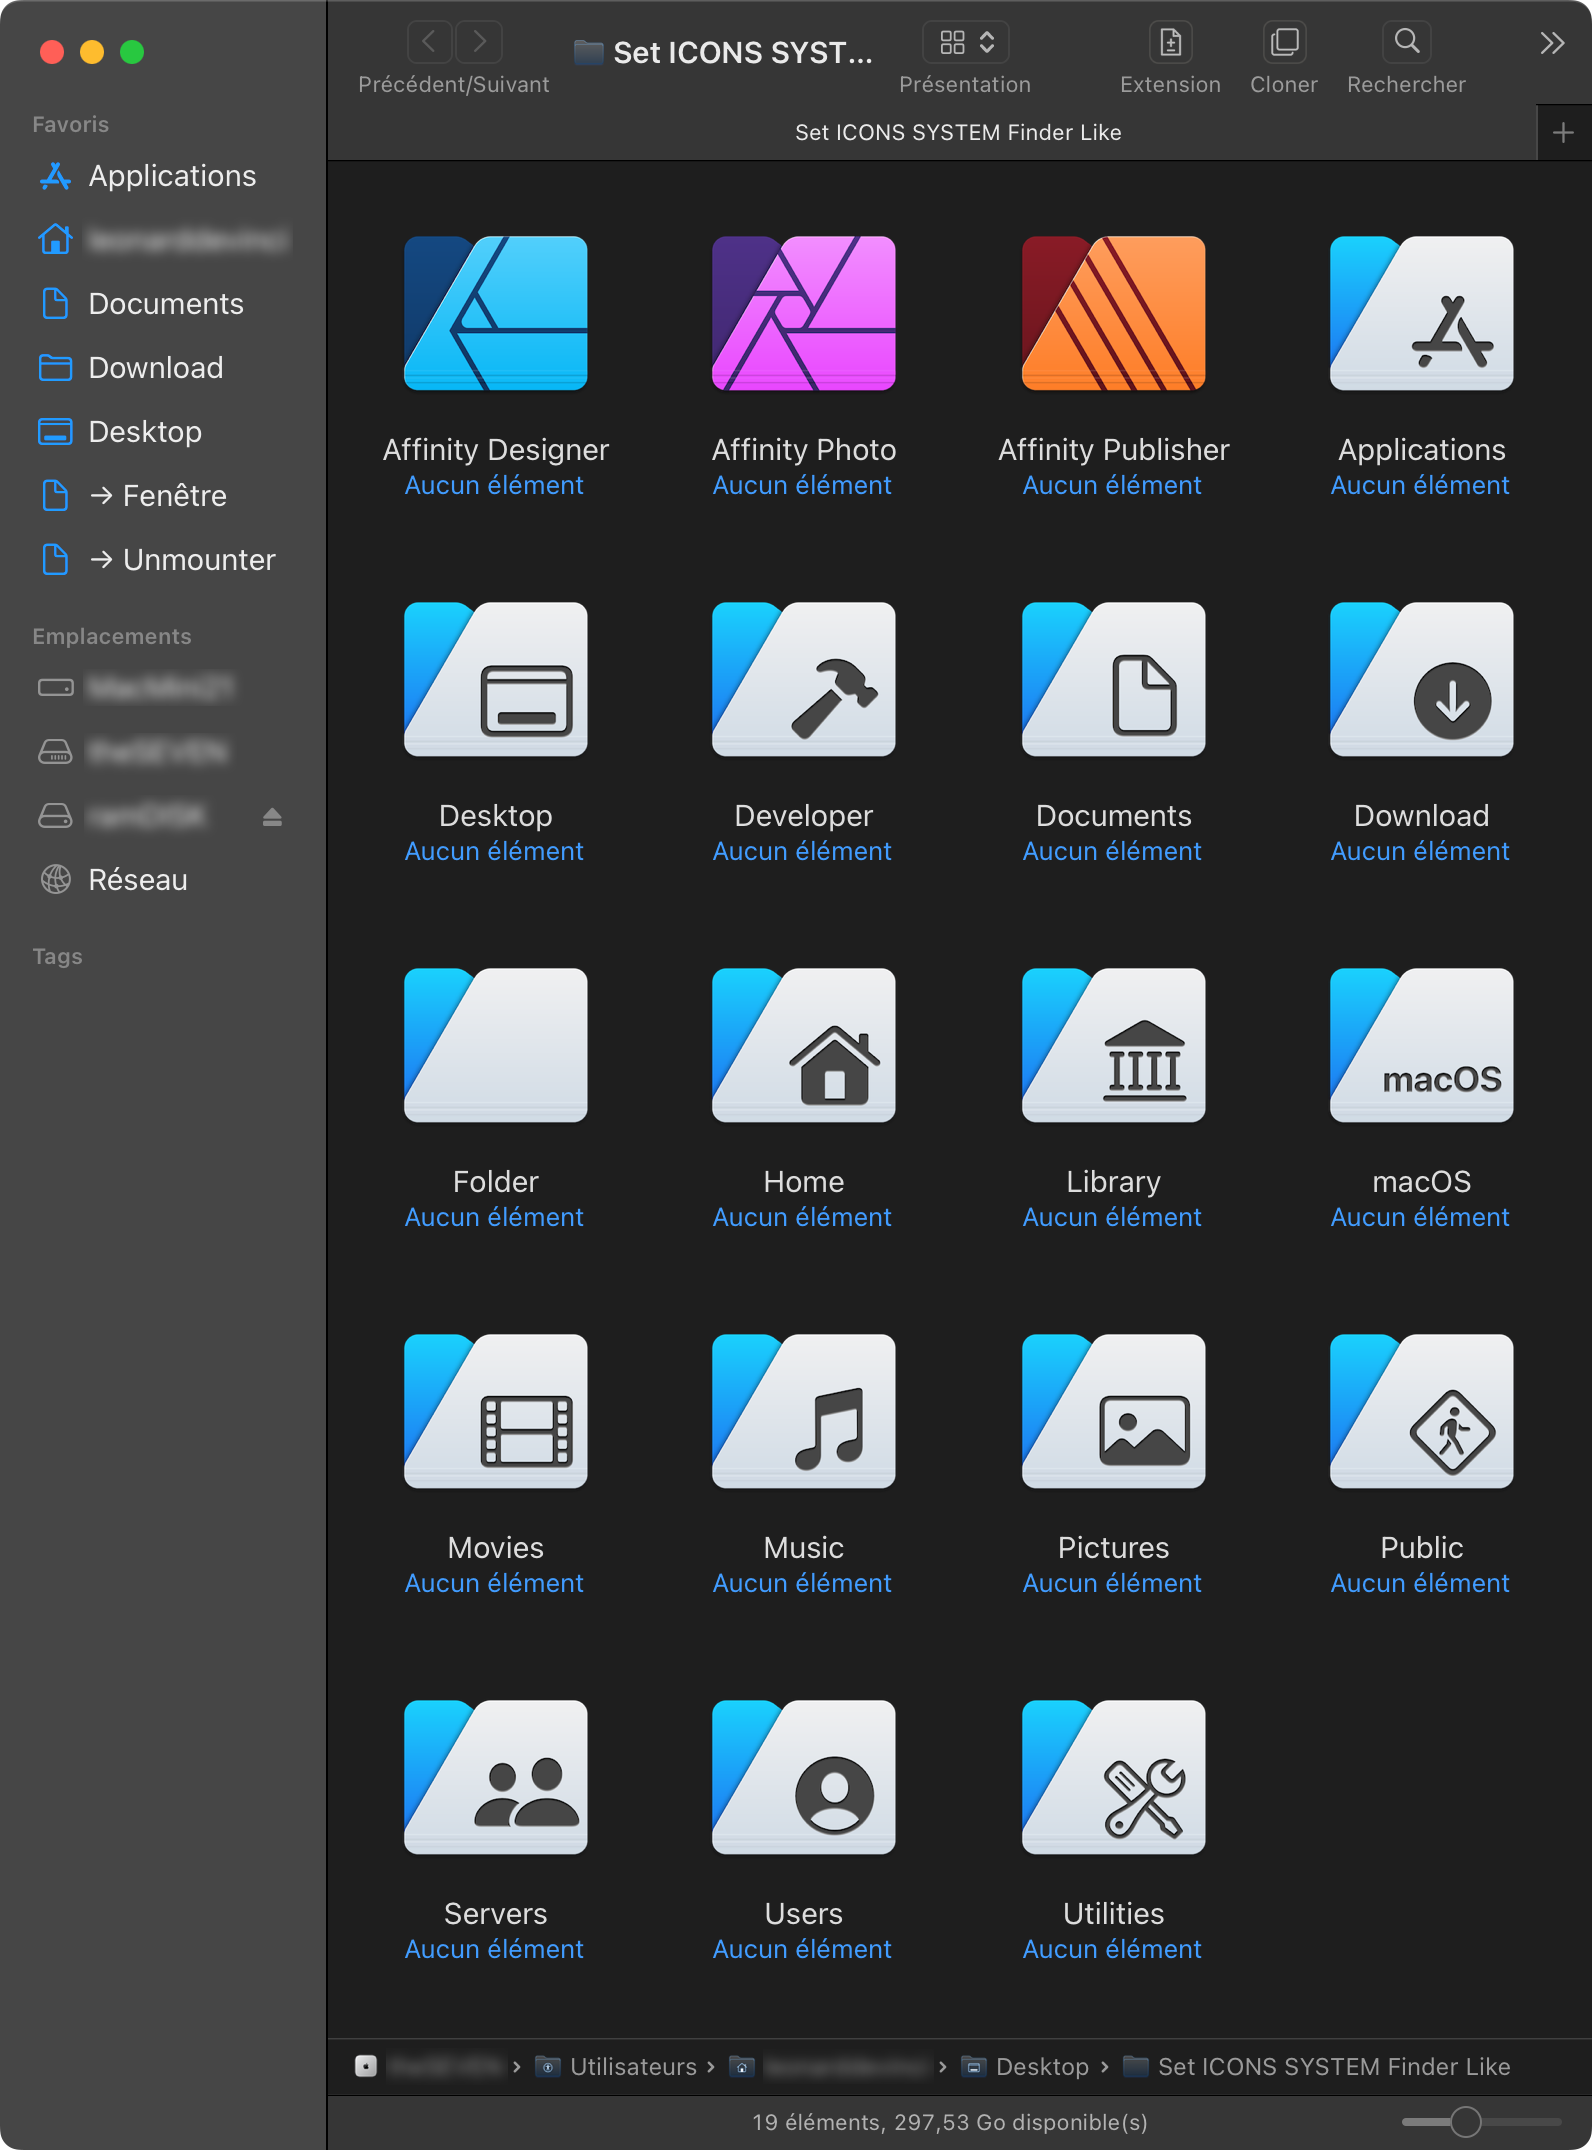Image resolution: width=1592 pixels, height=2150 pixels.
Task: Click the forward arrow in the toolbar
Action: (x=479, y=42)
